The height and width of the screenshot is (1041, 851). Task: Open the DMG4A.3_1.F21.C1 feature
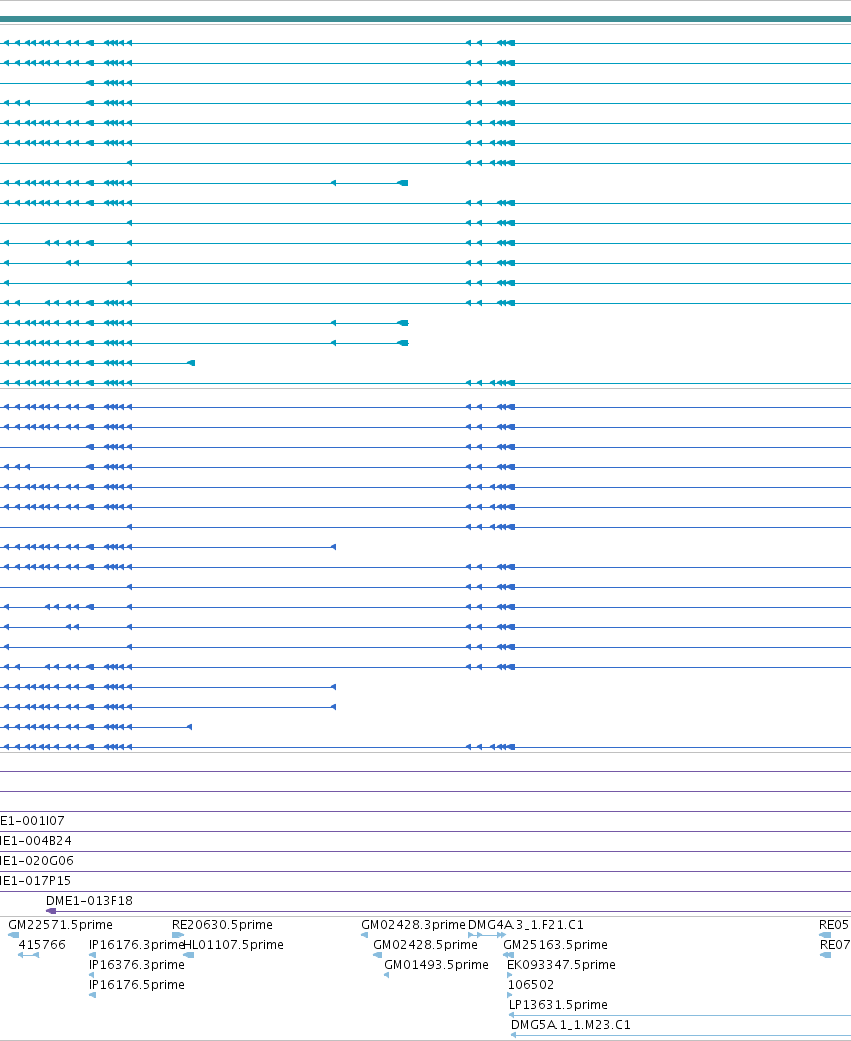coord(526,924)
